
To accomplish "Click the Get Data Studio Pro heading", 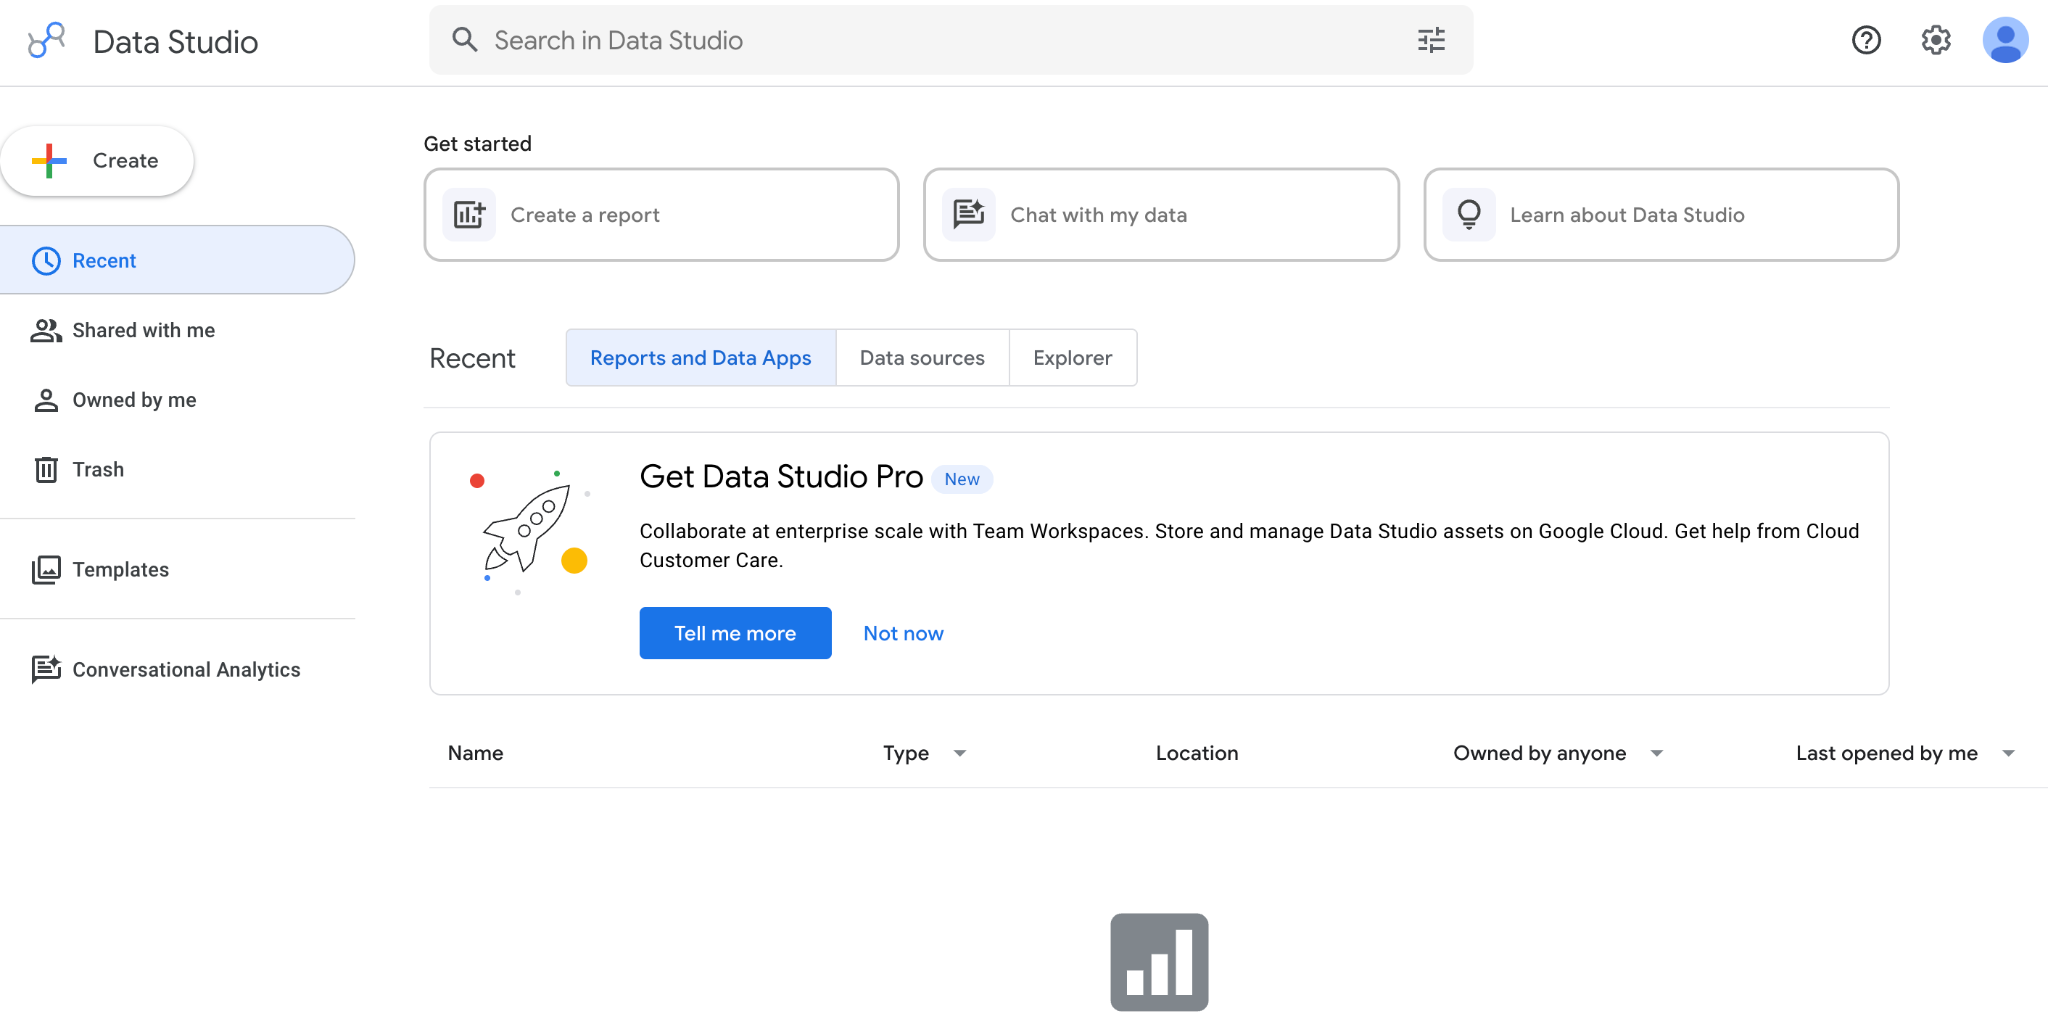I will pos(781,477).
